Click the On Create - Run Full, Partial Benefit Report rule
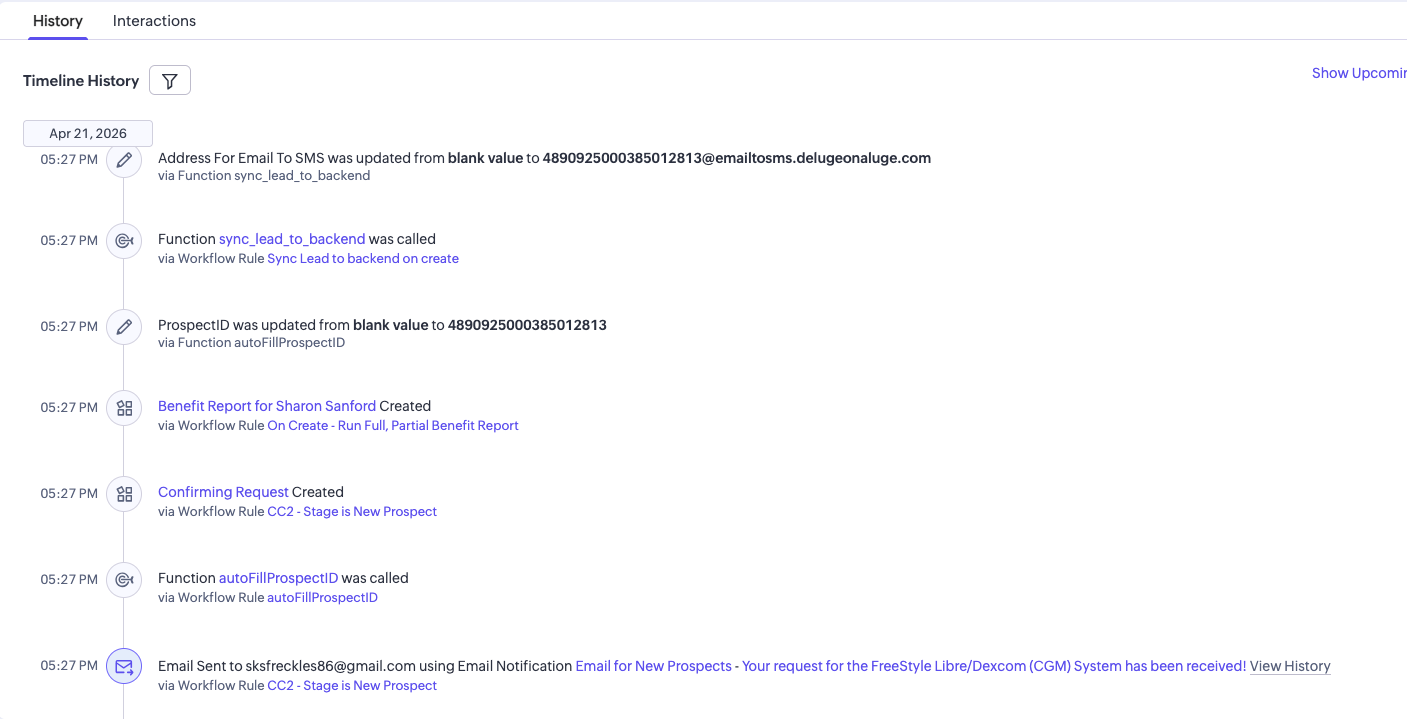This screenshot has height=719, width=1407. (393, 425)
